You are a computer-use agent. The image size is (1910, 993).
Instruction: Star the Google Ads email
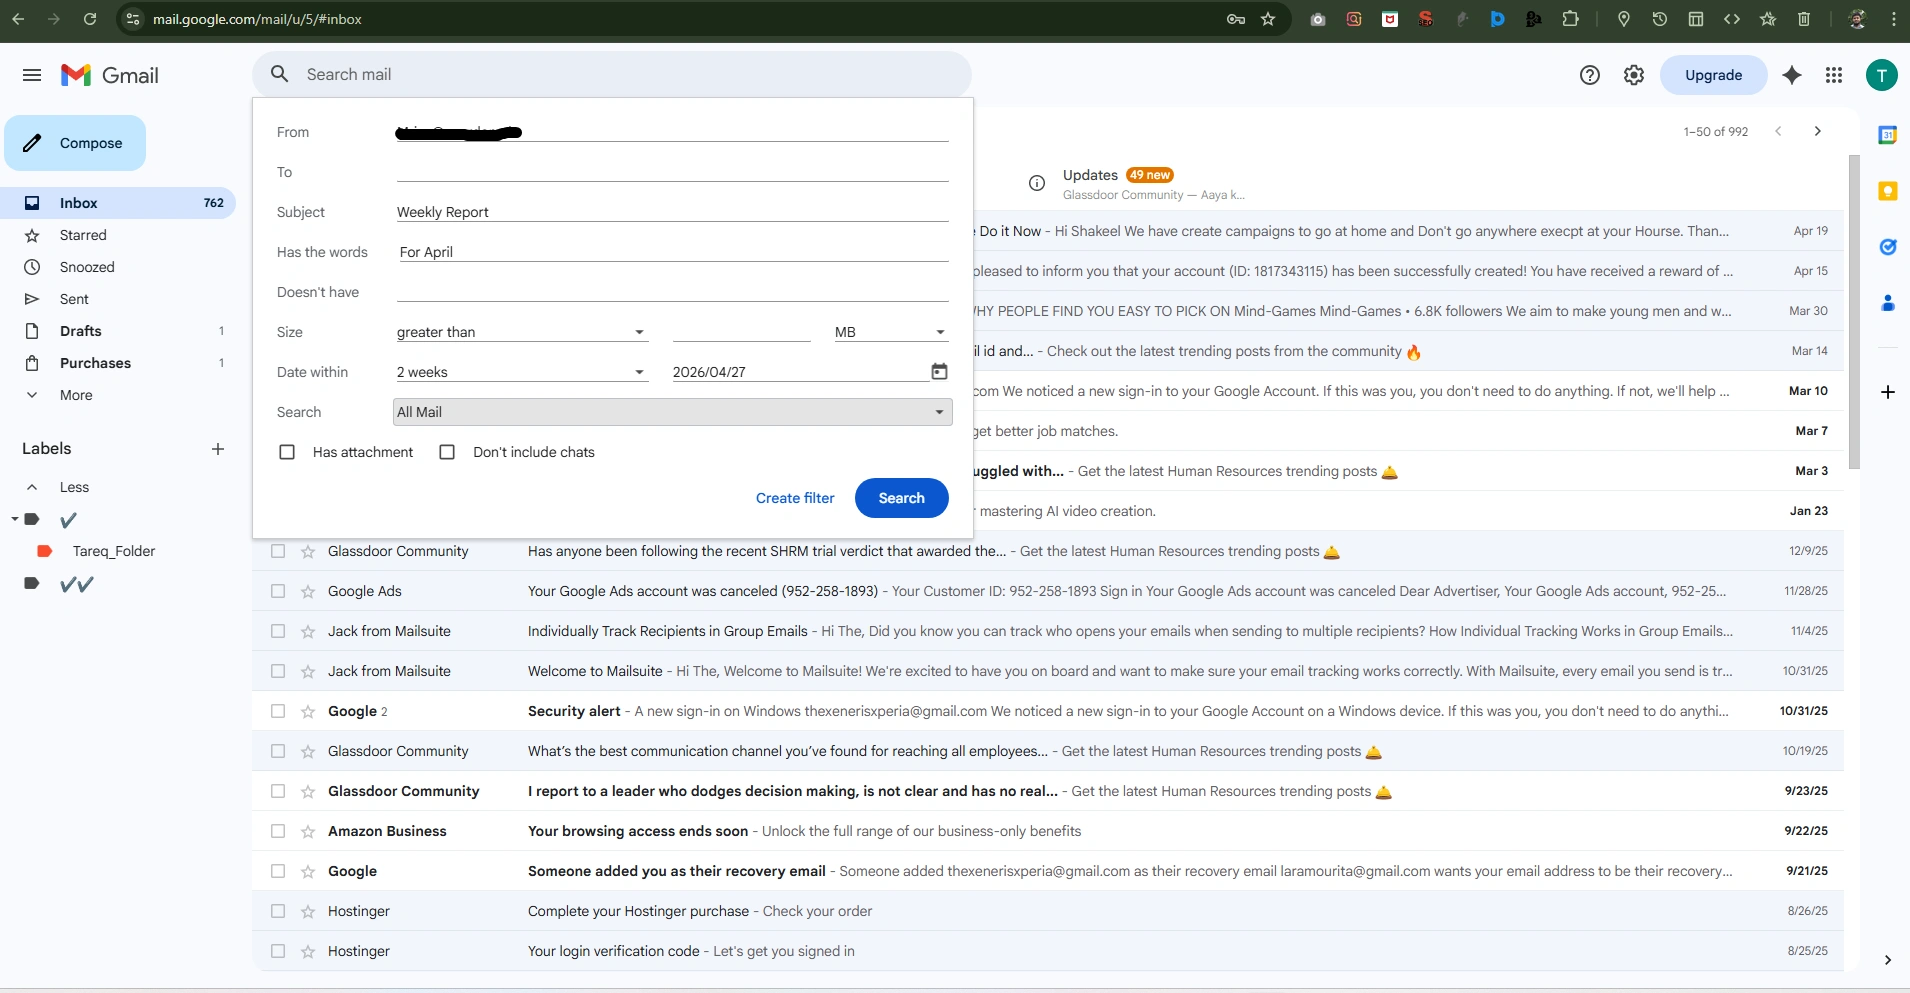(x=308, y=591)
